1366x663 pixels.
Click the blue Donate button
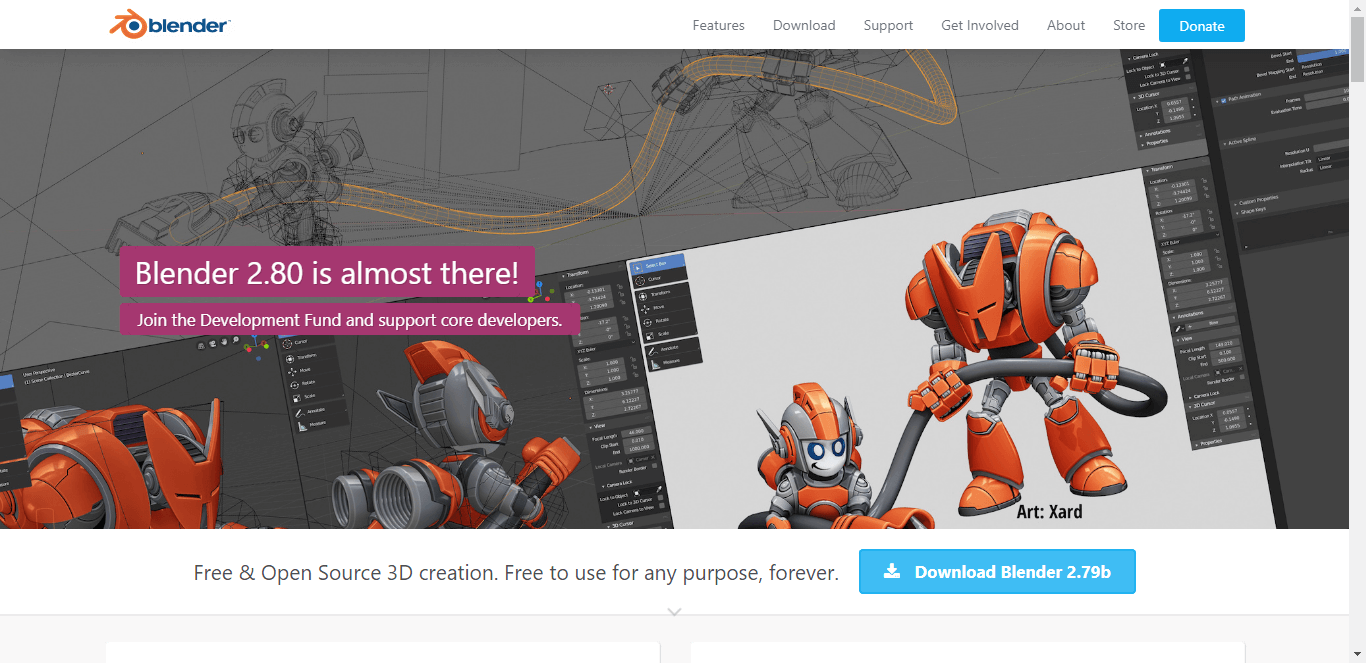pyautogui.click(x=1202, y=26)
